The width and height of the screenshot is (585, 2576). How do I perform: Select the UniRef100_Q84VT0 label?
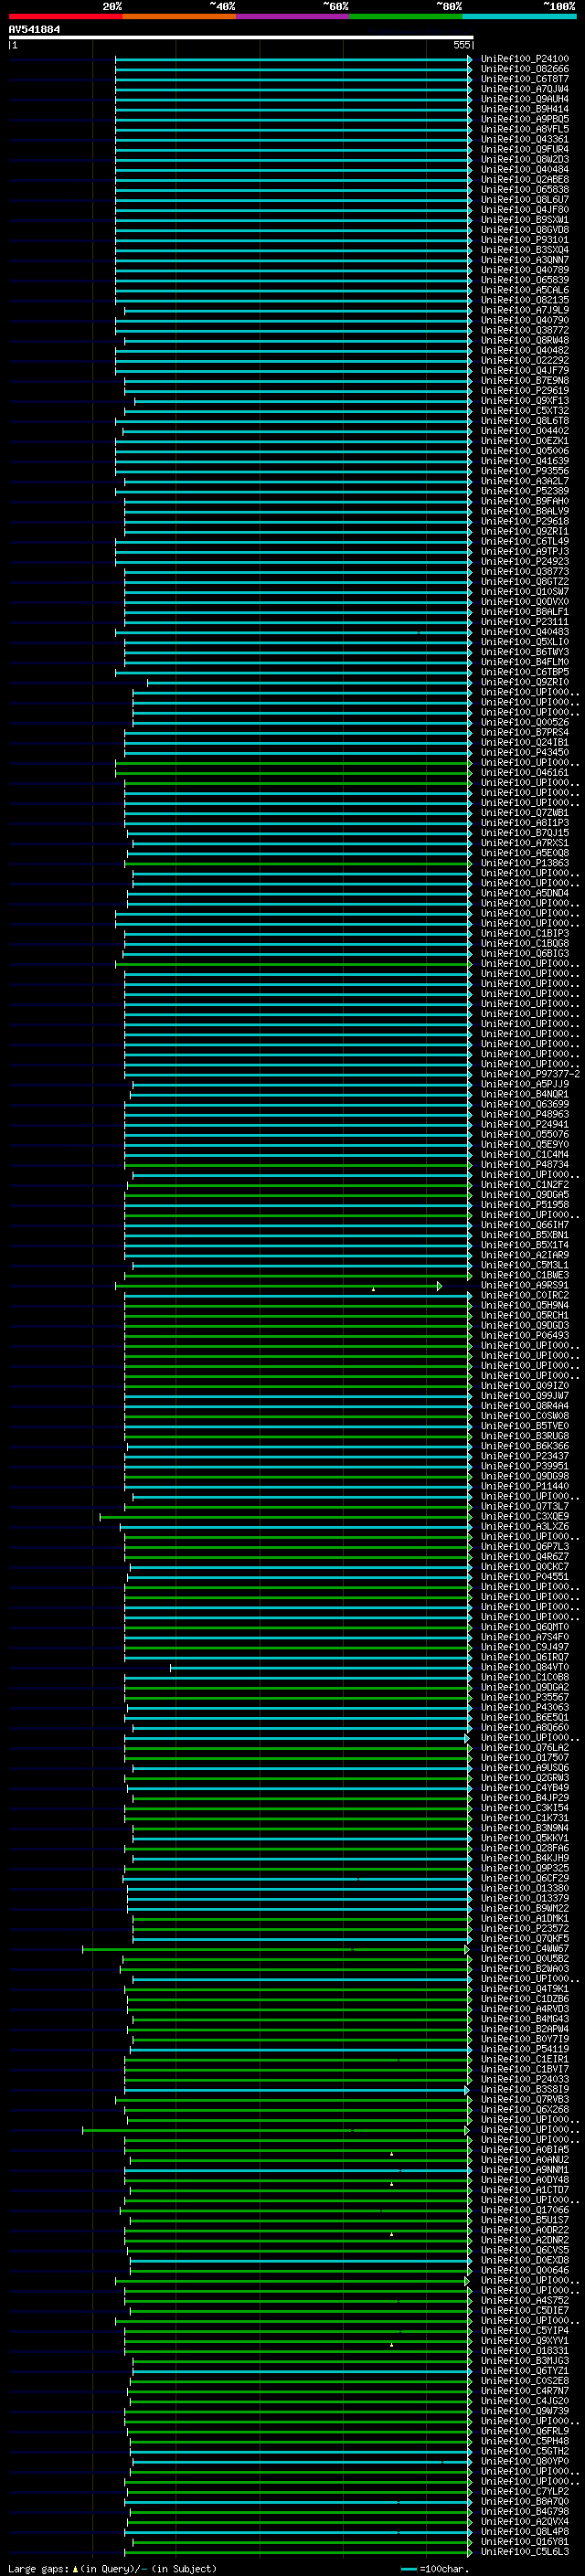tap(525, 1667)
